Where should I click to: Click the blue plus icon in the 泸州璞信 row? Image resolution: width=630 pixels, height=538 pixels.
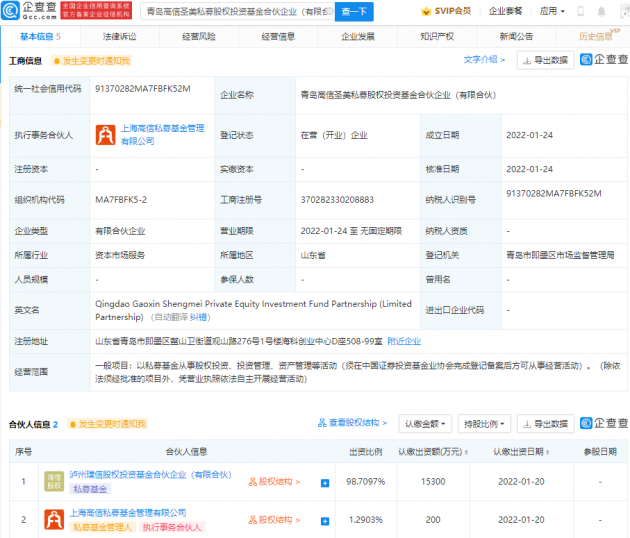[325, 482]
